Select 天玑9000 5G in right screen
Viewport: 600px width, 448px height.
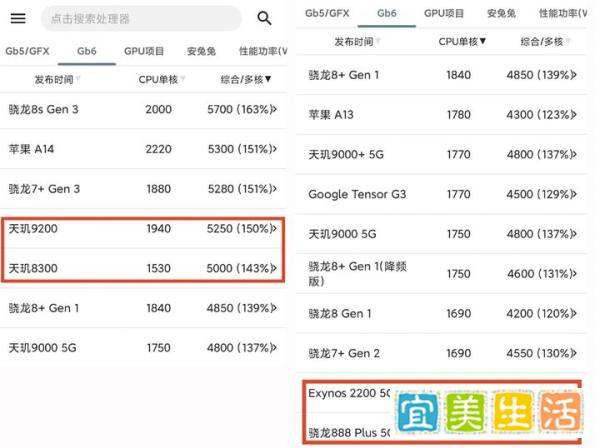(342, 234)
